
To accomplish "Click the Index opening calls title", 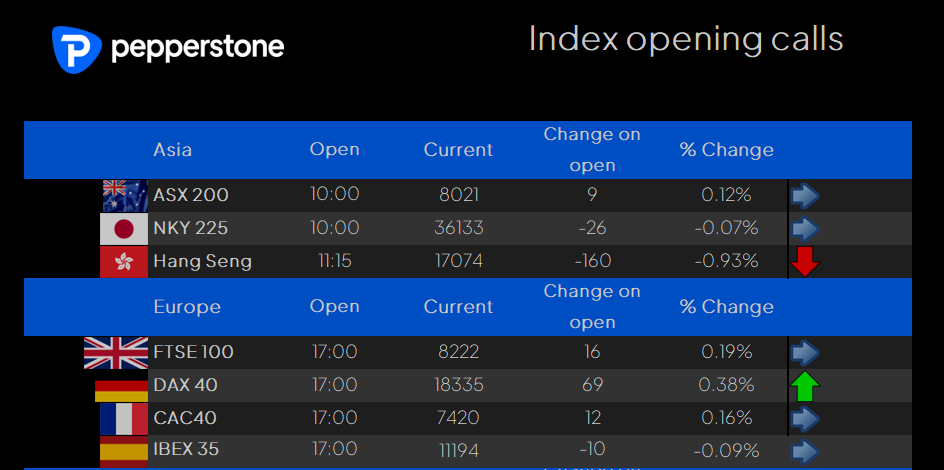I will pos(686,39).
